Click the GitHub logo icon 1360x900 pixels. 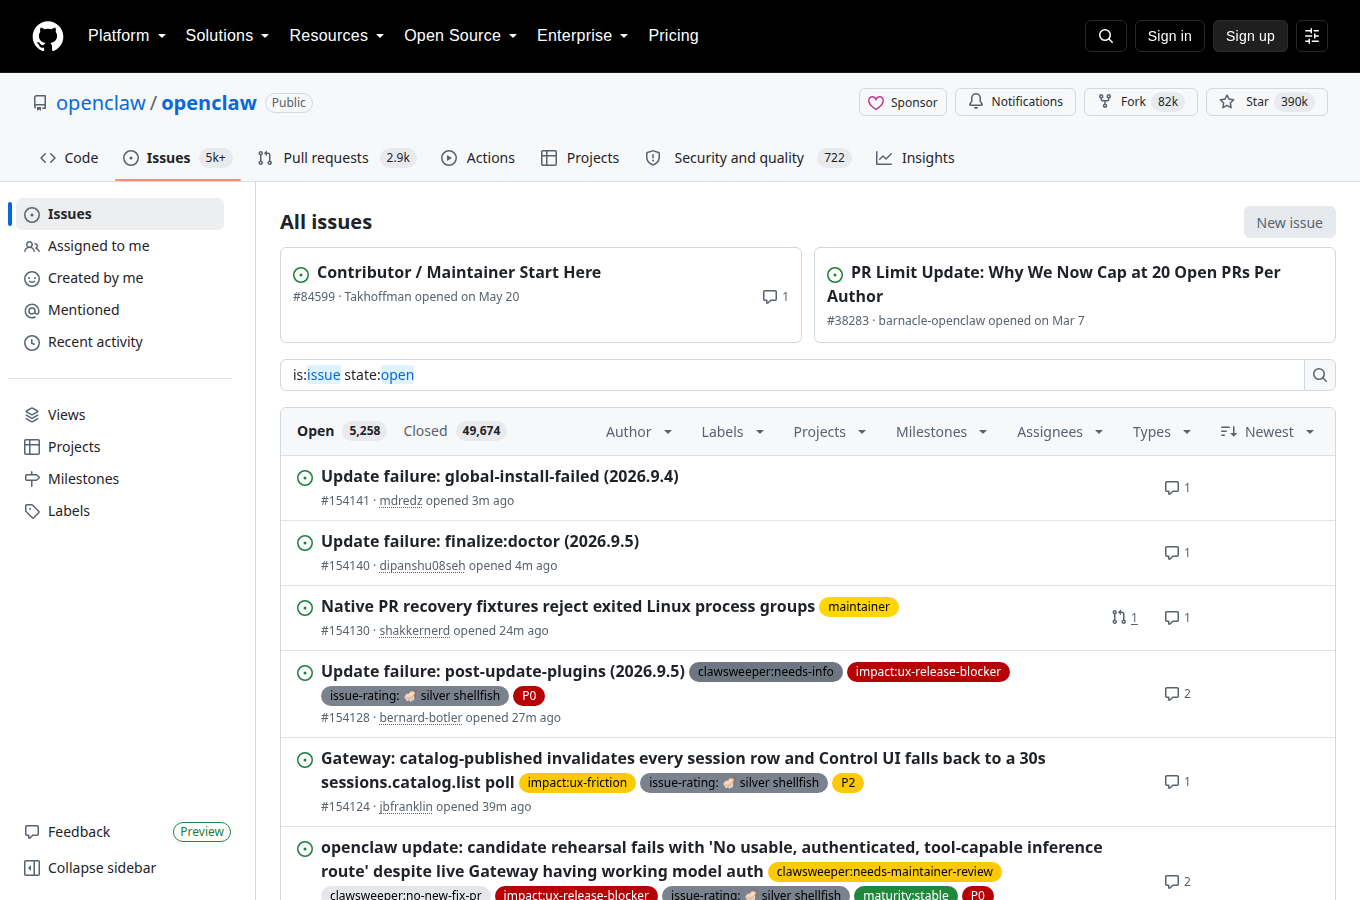(48, 36)
